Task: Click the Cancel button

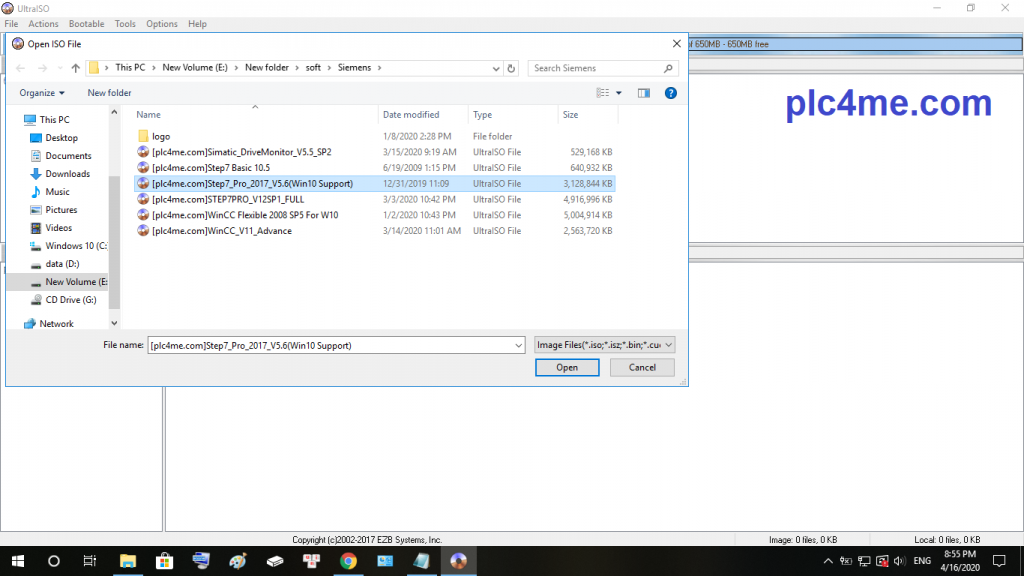Action: 642,368
